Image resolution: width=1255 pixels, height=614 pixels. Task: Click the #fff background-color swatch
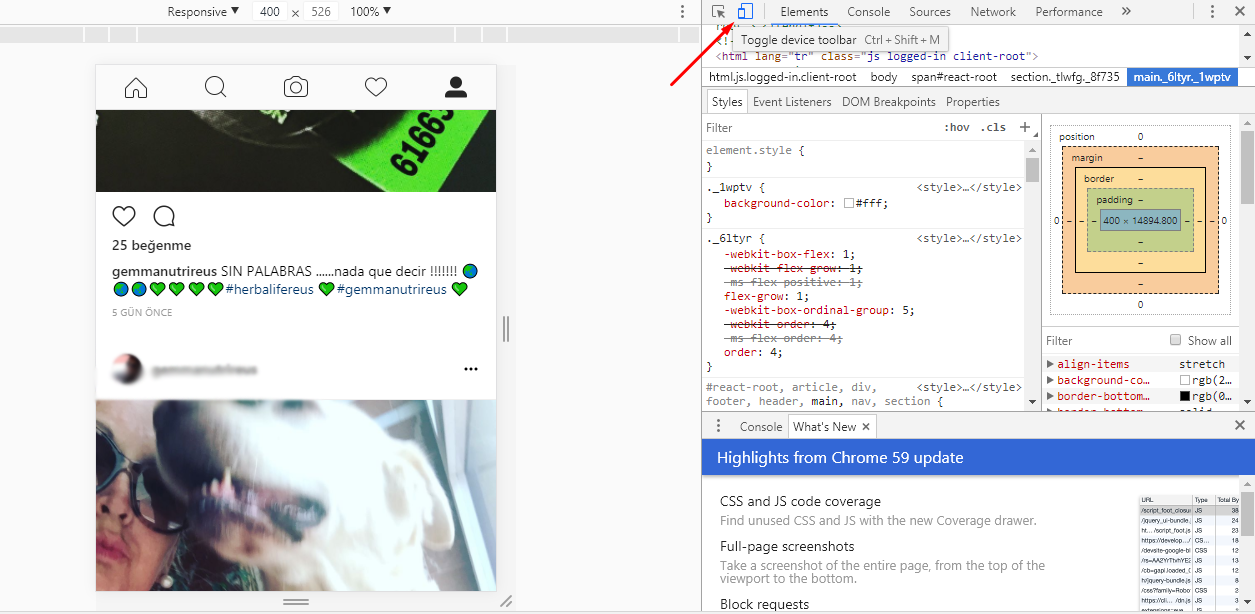(848, 203)
